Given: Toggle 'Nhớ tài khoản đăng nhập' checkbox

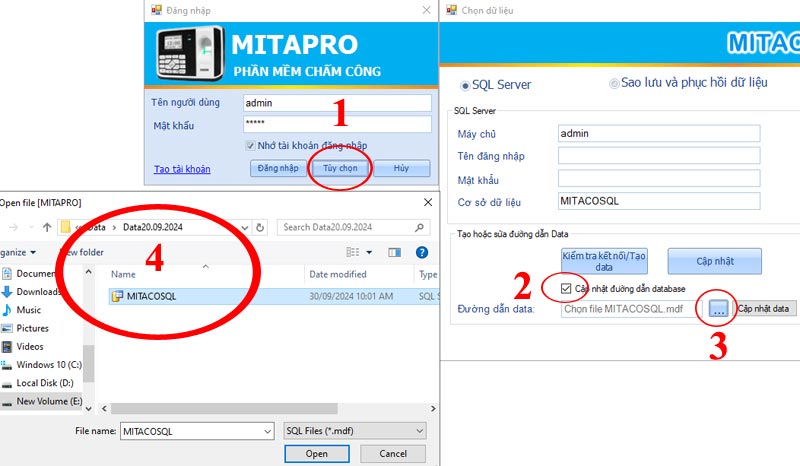Looking at the screenshot, I should (250, 146).
